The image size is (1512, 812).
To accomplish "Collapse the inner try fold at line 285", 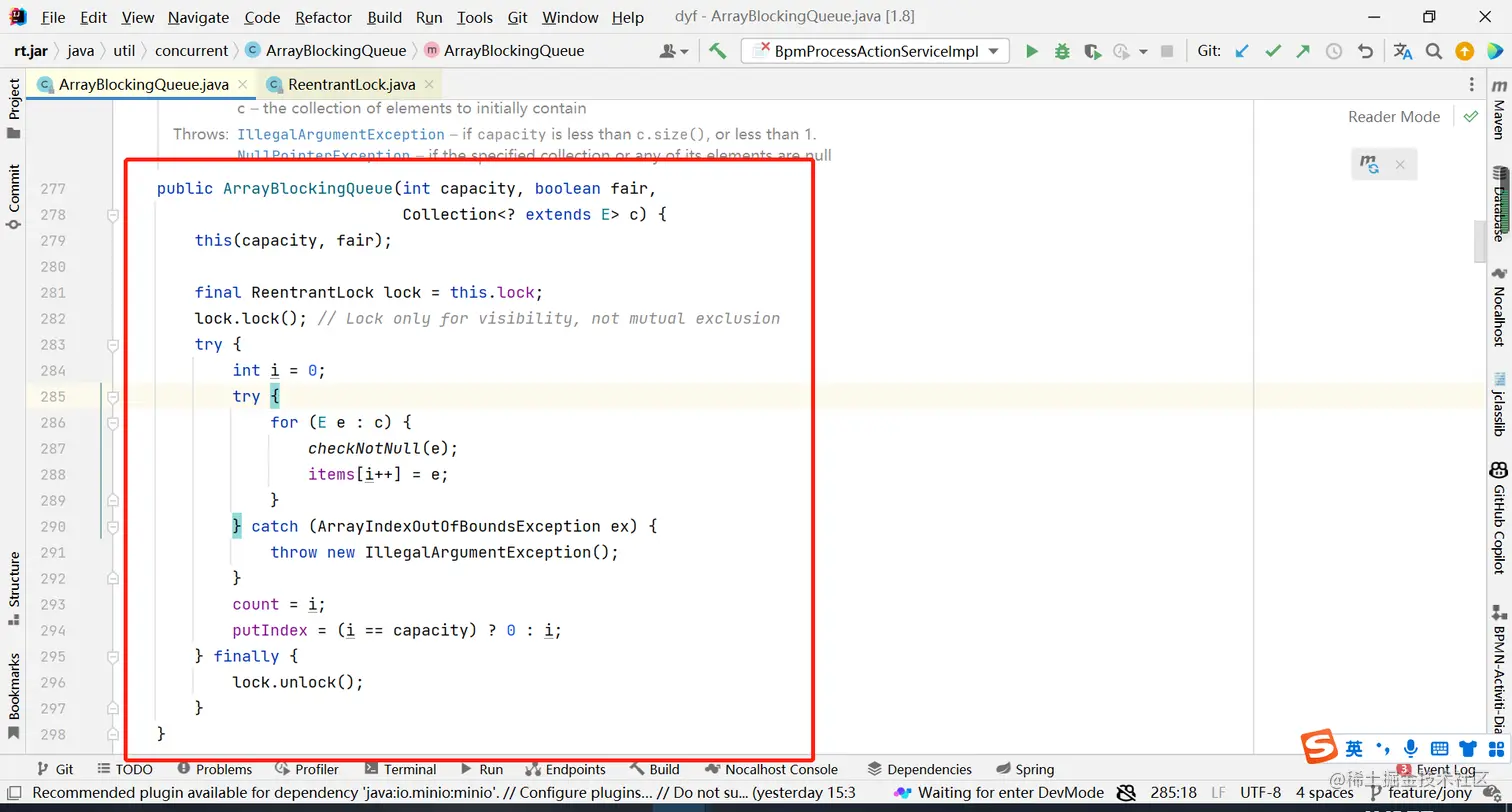I will point(113,397).
